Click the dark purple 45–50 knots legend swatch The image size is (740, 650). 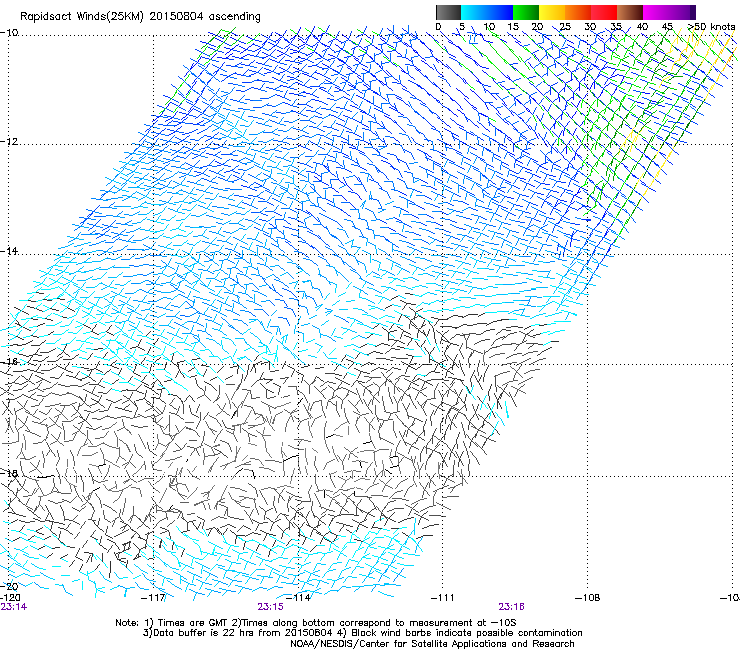(682, 12)
